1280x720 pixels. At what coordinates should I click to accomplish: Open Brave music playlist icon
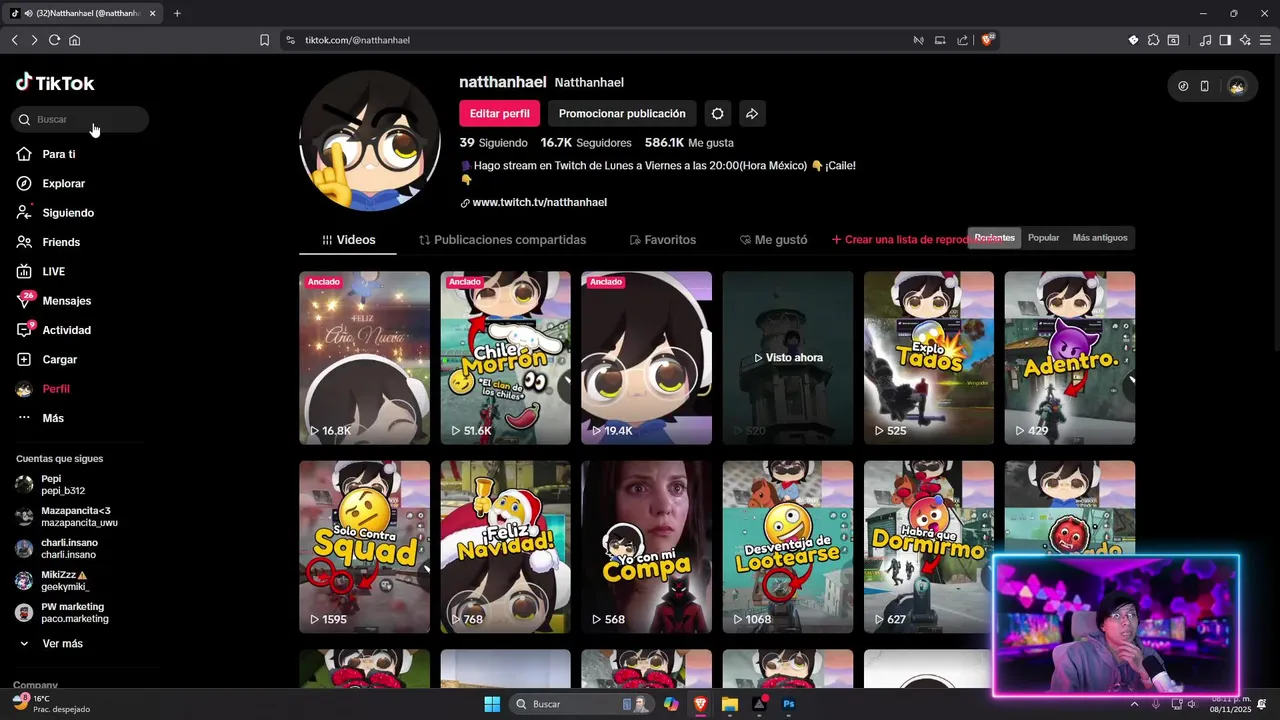click(1205, 40)
